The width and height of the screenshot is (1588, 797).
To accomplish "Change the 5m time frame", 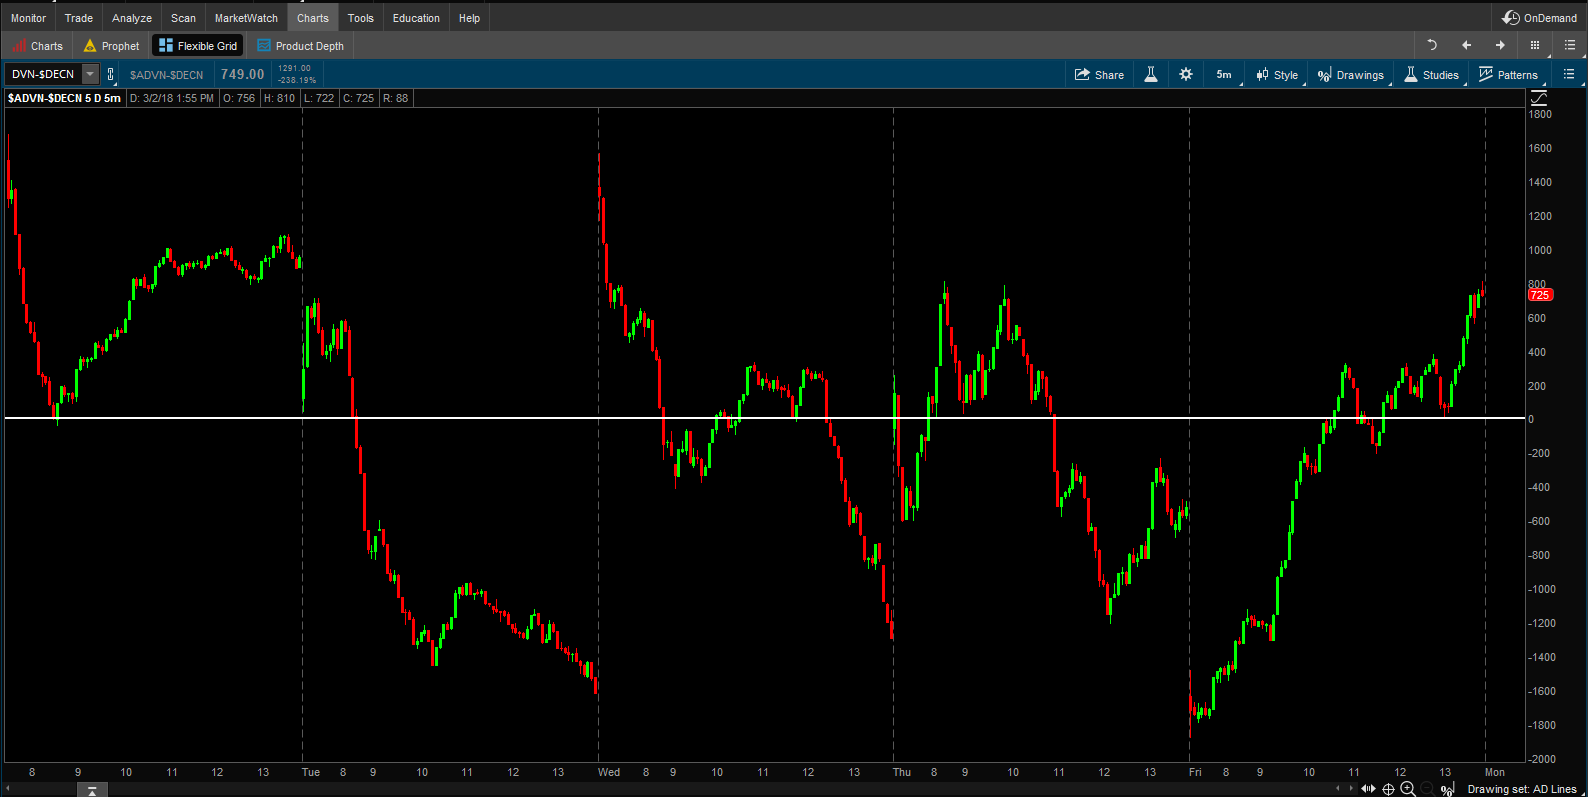I will [1224, 75].
